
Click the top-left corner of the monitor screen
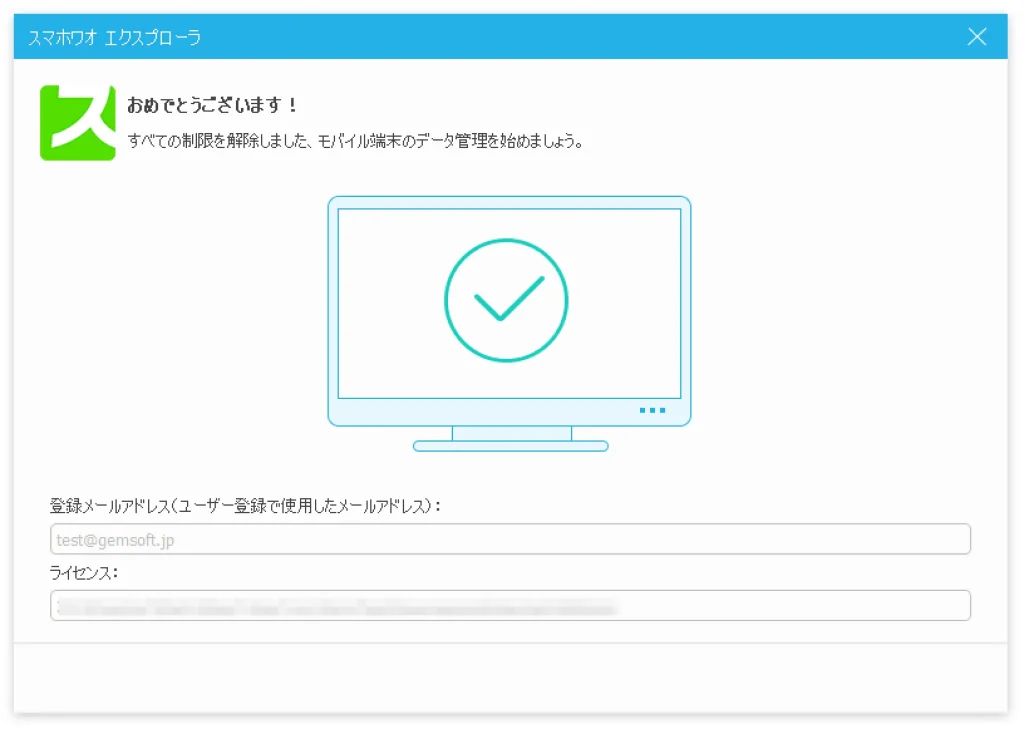point(342,213)
